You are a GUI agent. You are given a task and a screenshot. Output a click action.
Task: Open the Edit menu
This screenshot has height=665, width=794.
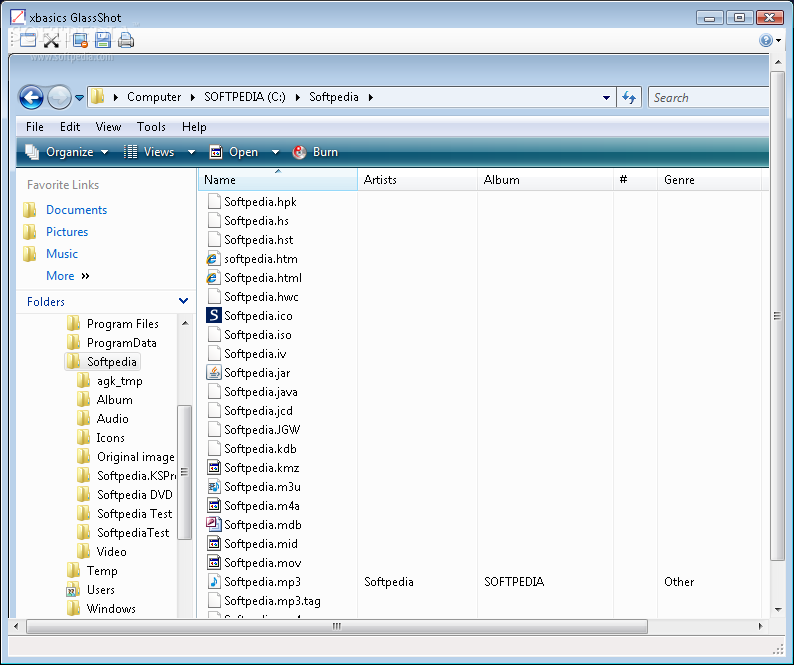click(x=70, y=127)
